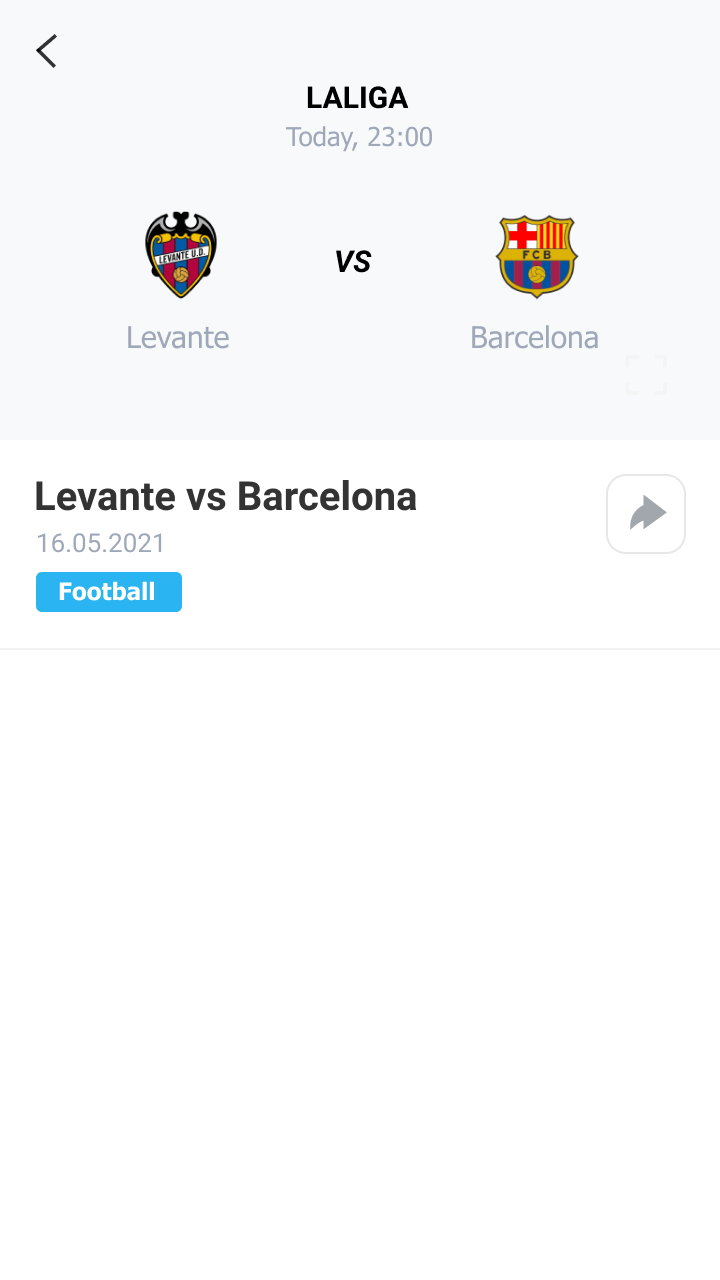Tap the Today, 23:00 kickoff time

point(359,137)
